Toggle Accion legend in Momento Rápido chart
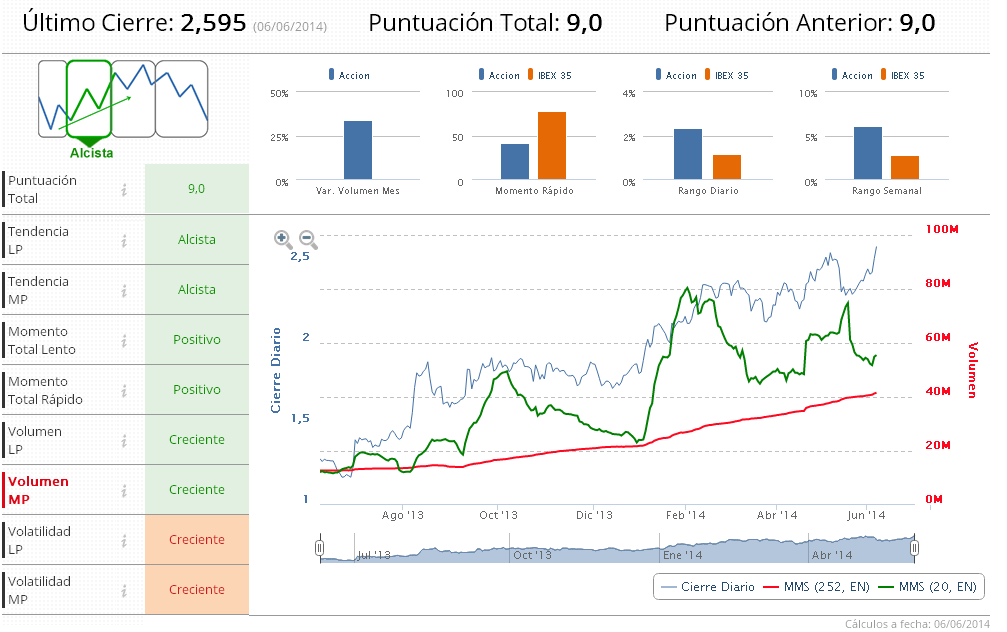Image resolution: width=1007 pixels, height=632 pixels. [x=499, y=75]
